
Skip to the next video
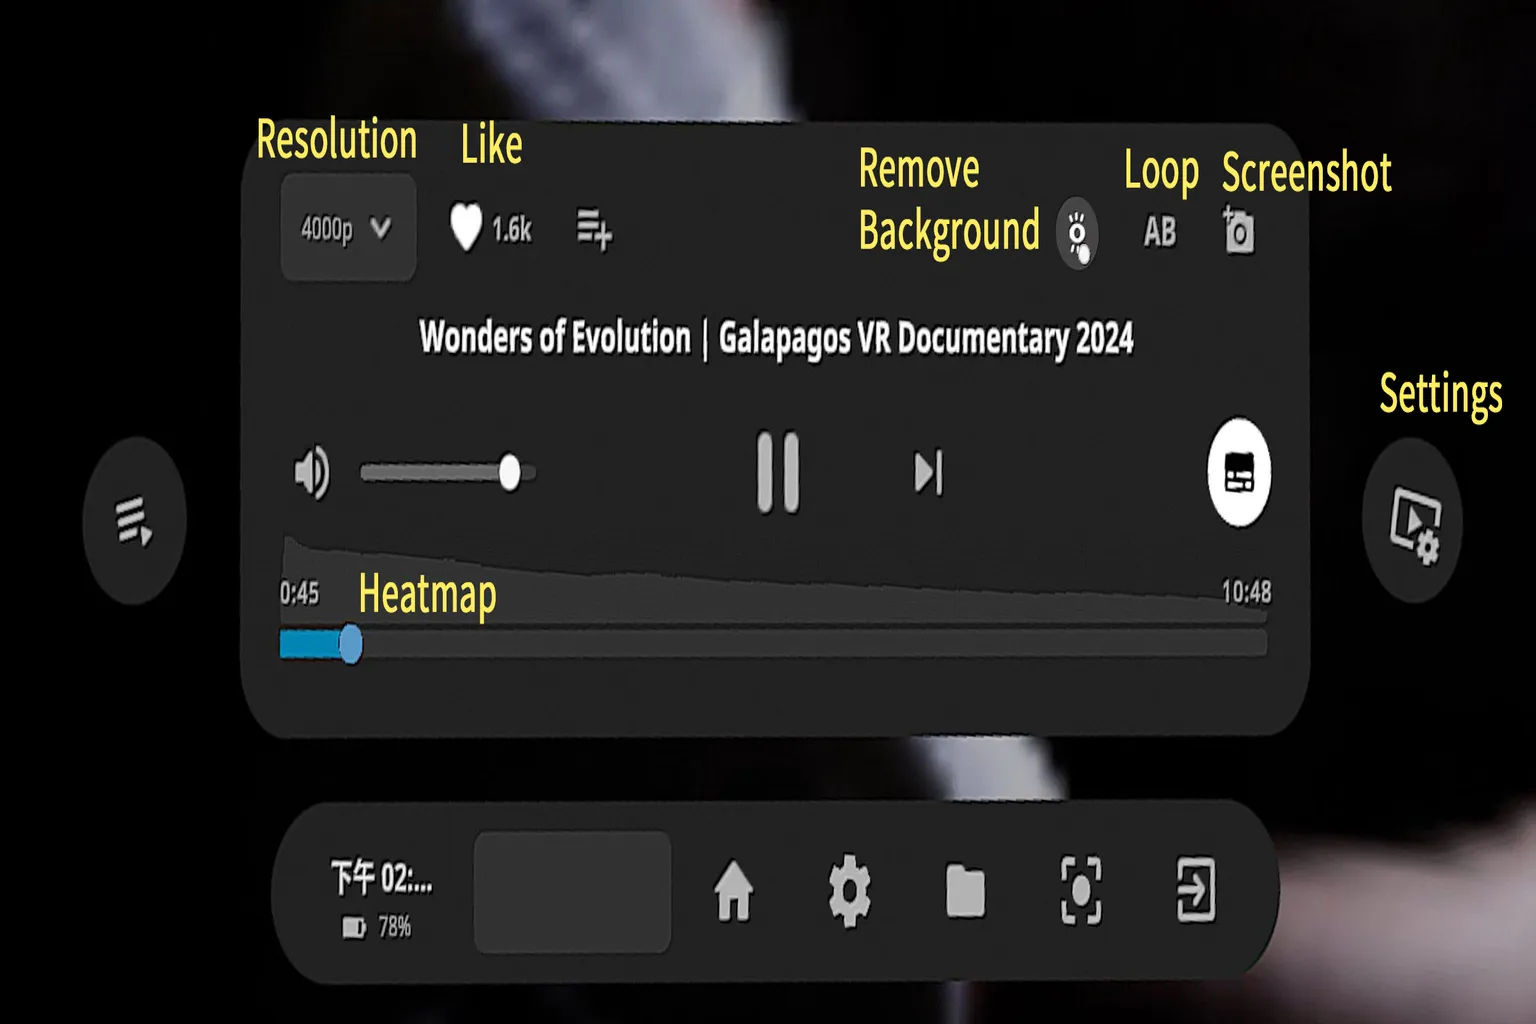(928, 473)
